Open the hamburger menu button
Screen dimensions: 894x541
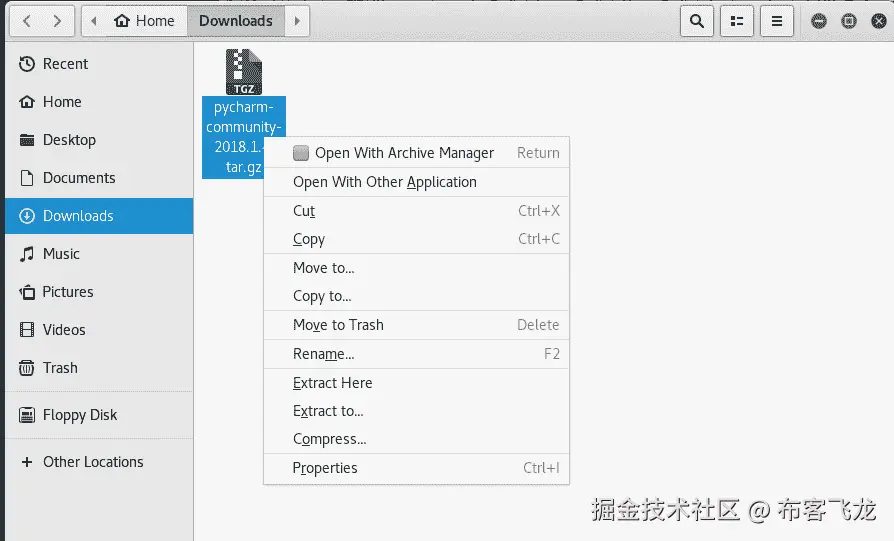tap(777, 20)
